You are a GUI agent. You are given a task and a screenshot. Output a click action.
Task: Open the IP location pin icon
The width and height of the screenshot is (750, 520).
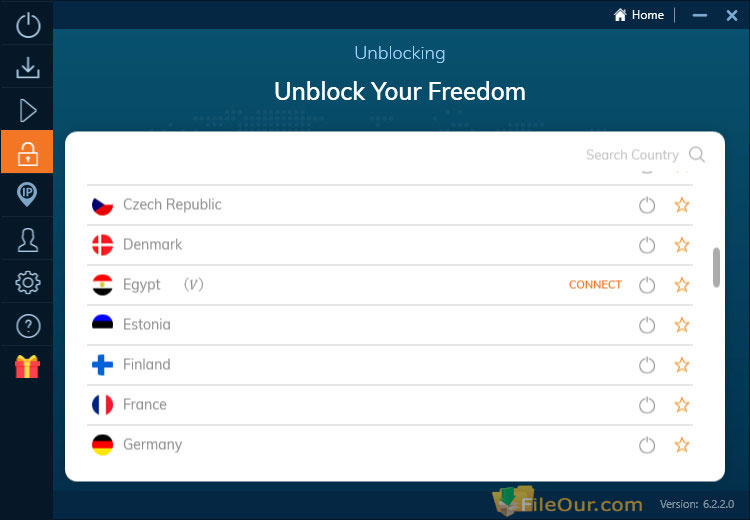click(27, 195)
